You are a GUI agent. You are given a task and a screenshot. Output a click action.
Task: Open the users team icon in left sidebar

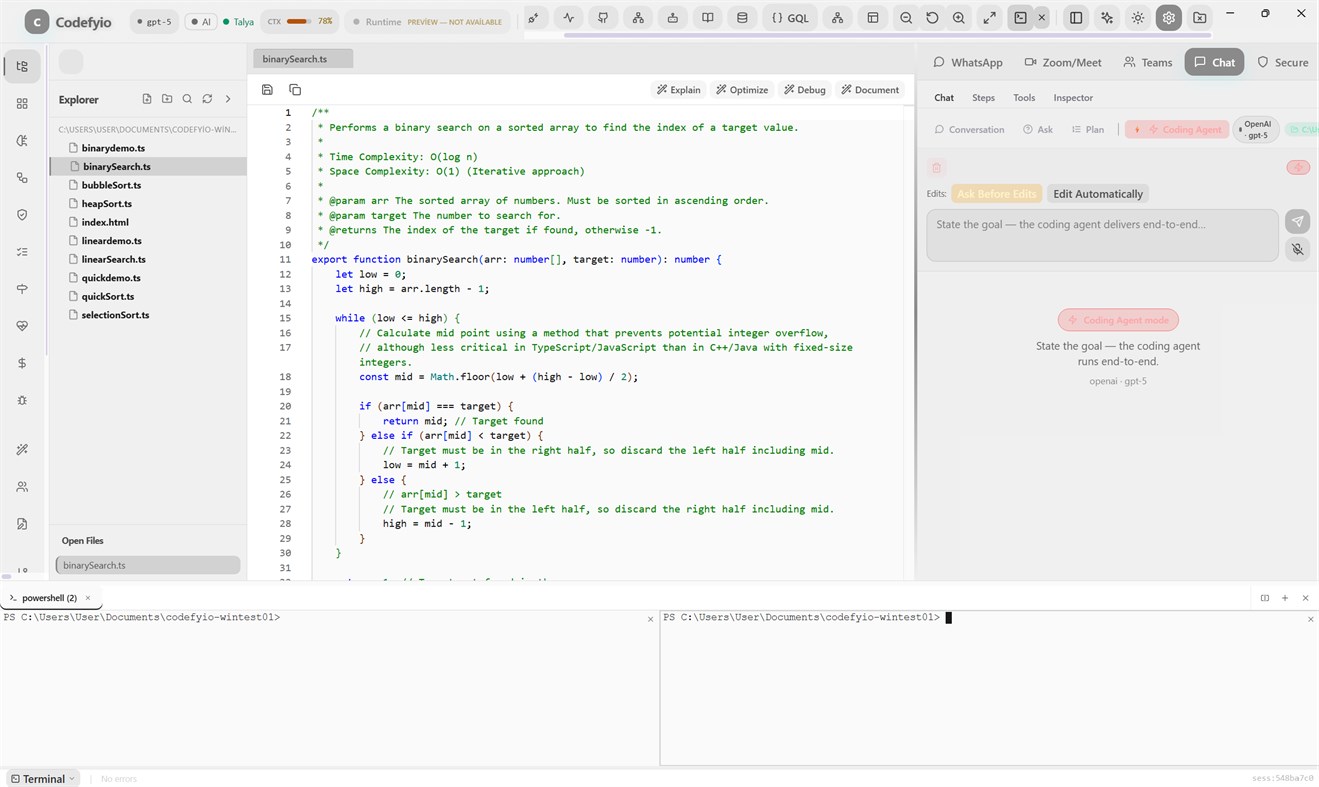(x=22, y=487)
